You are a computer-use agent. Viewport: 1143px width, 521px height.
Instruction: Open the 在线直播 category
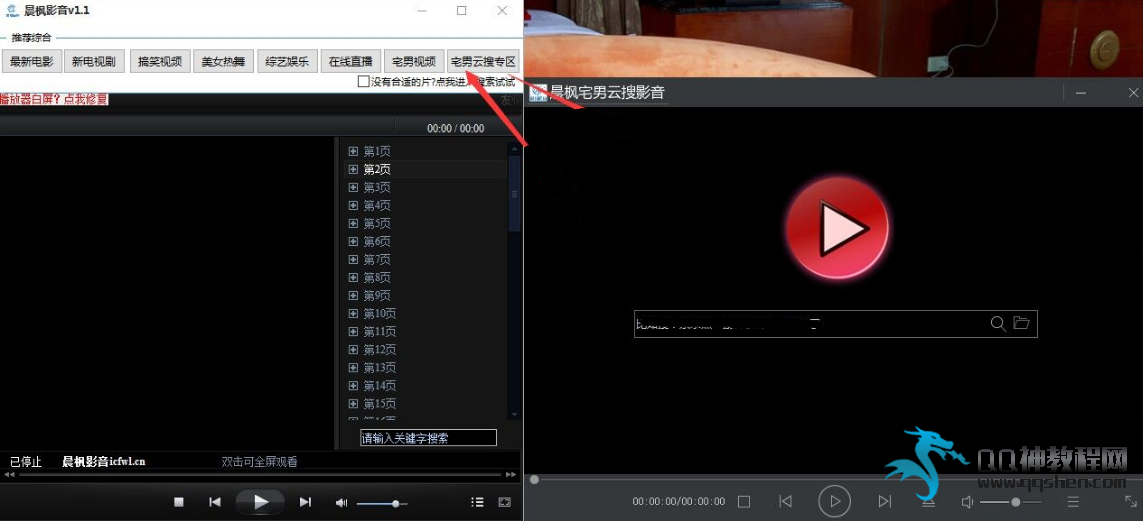[x=351, y=62]
